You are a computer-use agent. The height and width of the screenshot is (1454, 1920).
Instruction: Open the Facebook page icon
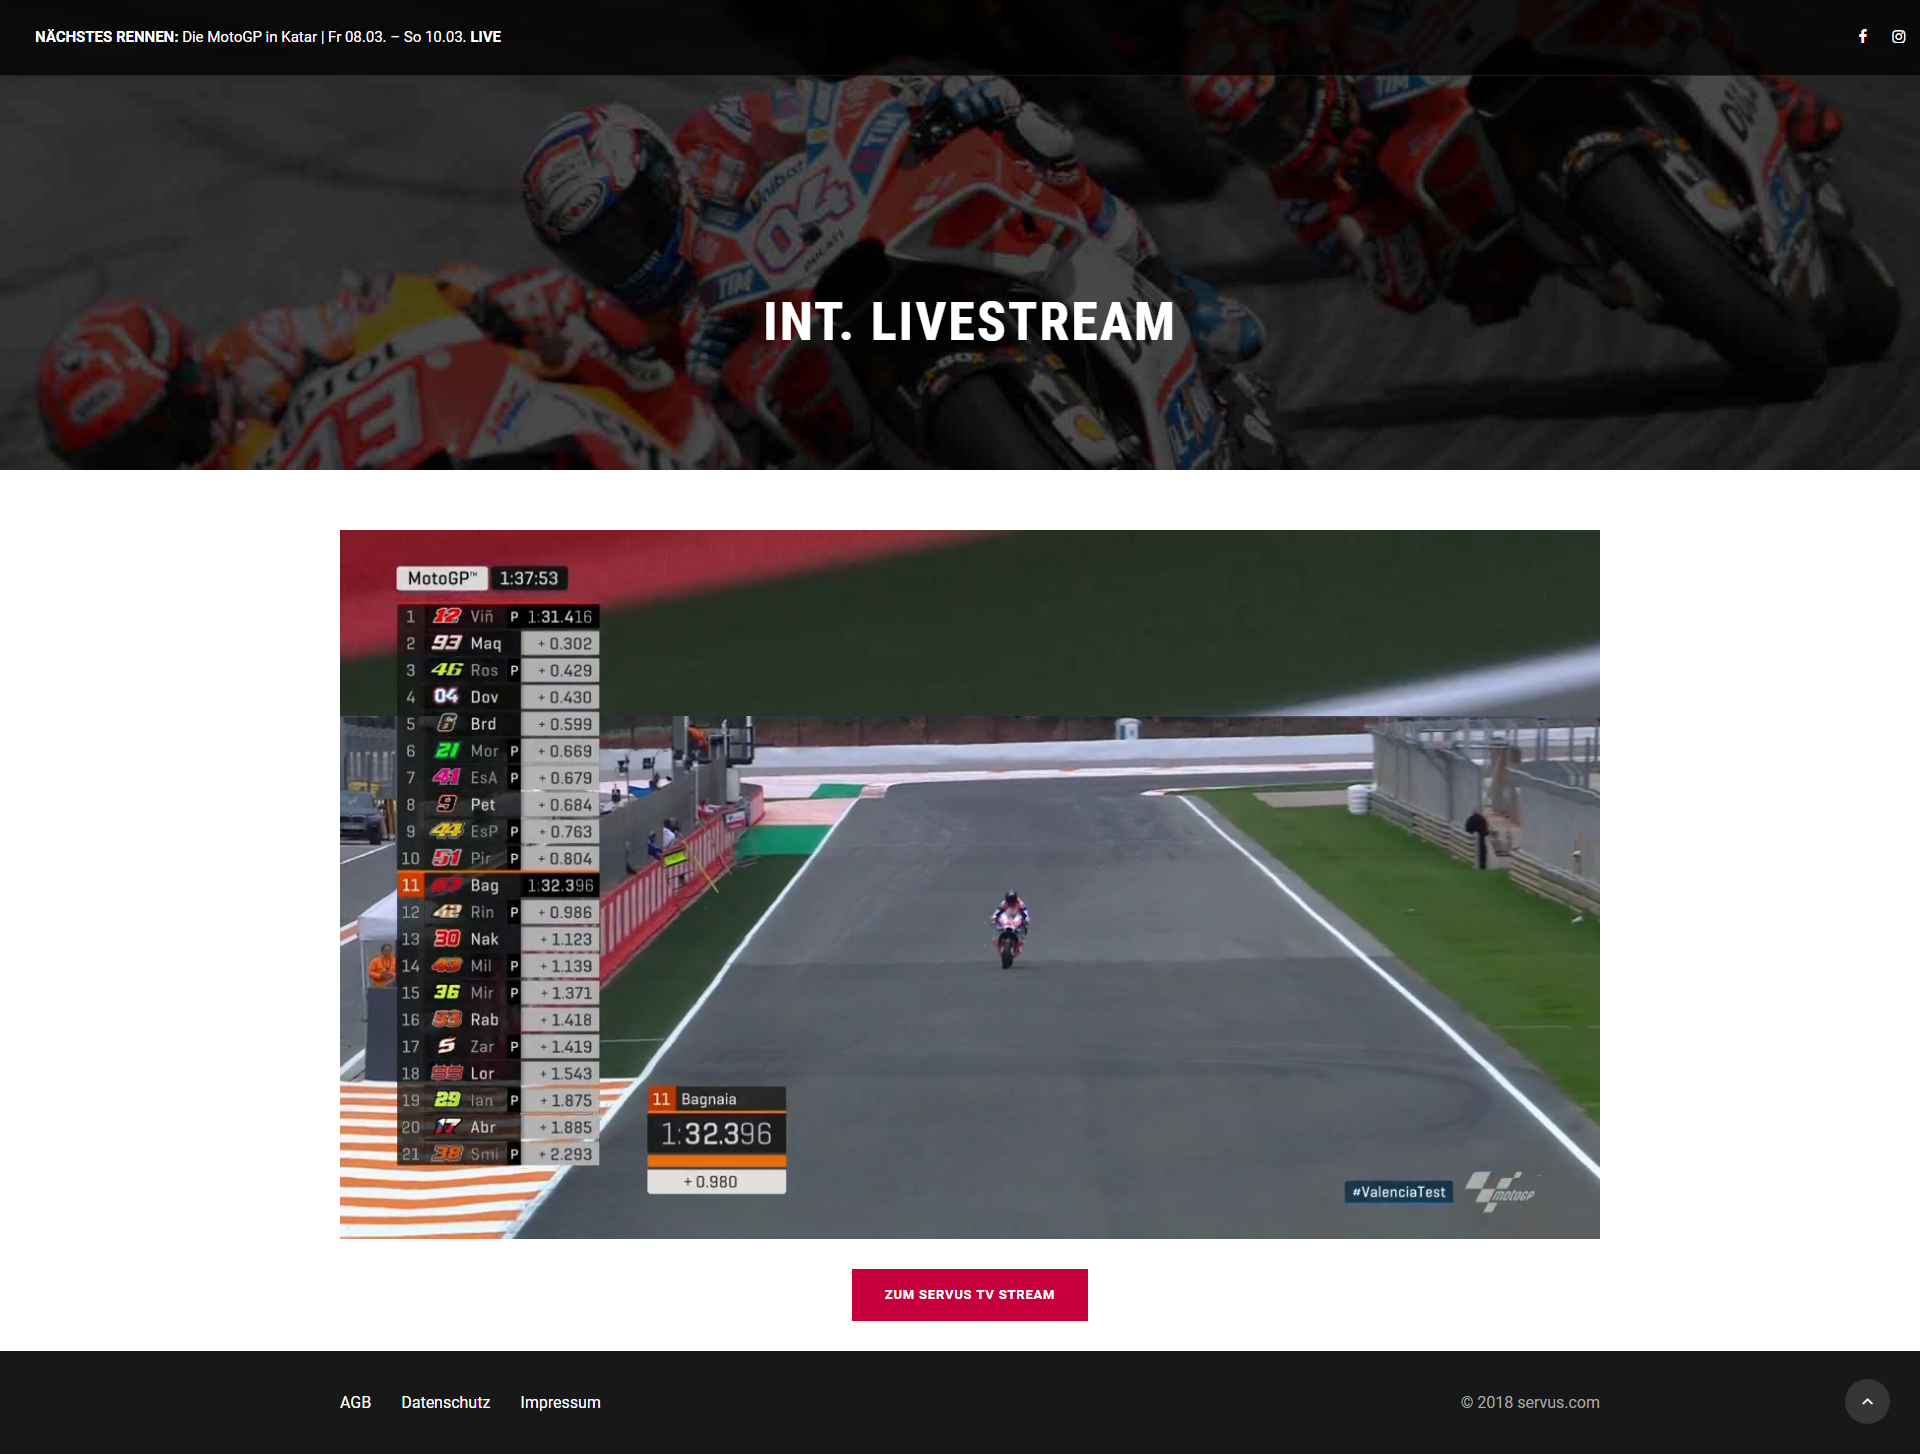[x=1863, y=37]
